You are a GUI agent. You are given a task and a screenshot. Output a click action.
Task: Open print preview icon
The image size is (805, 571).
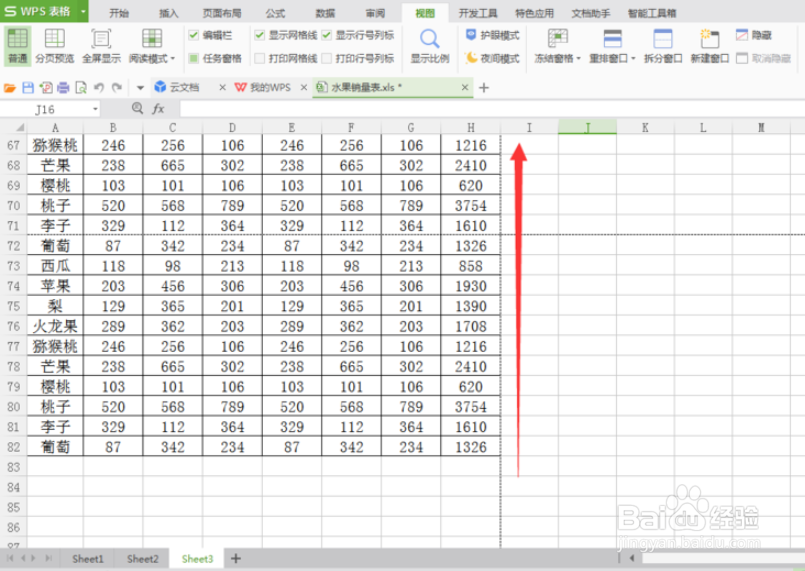point(81,88)
